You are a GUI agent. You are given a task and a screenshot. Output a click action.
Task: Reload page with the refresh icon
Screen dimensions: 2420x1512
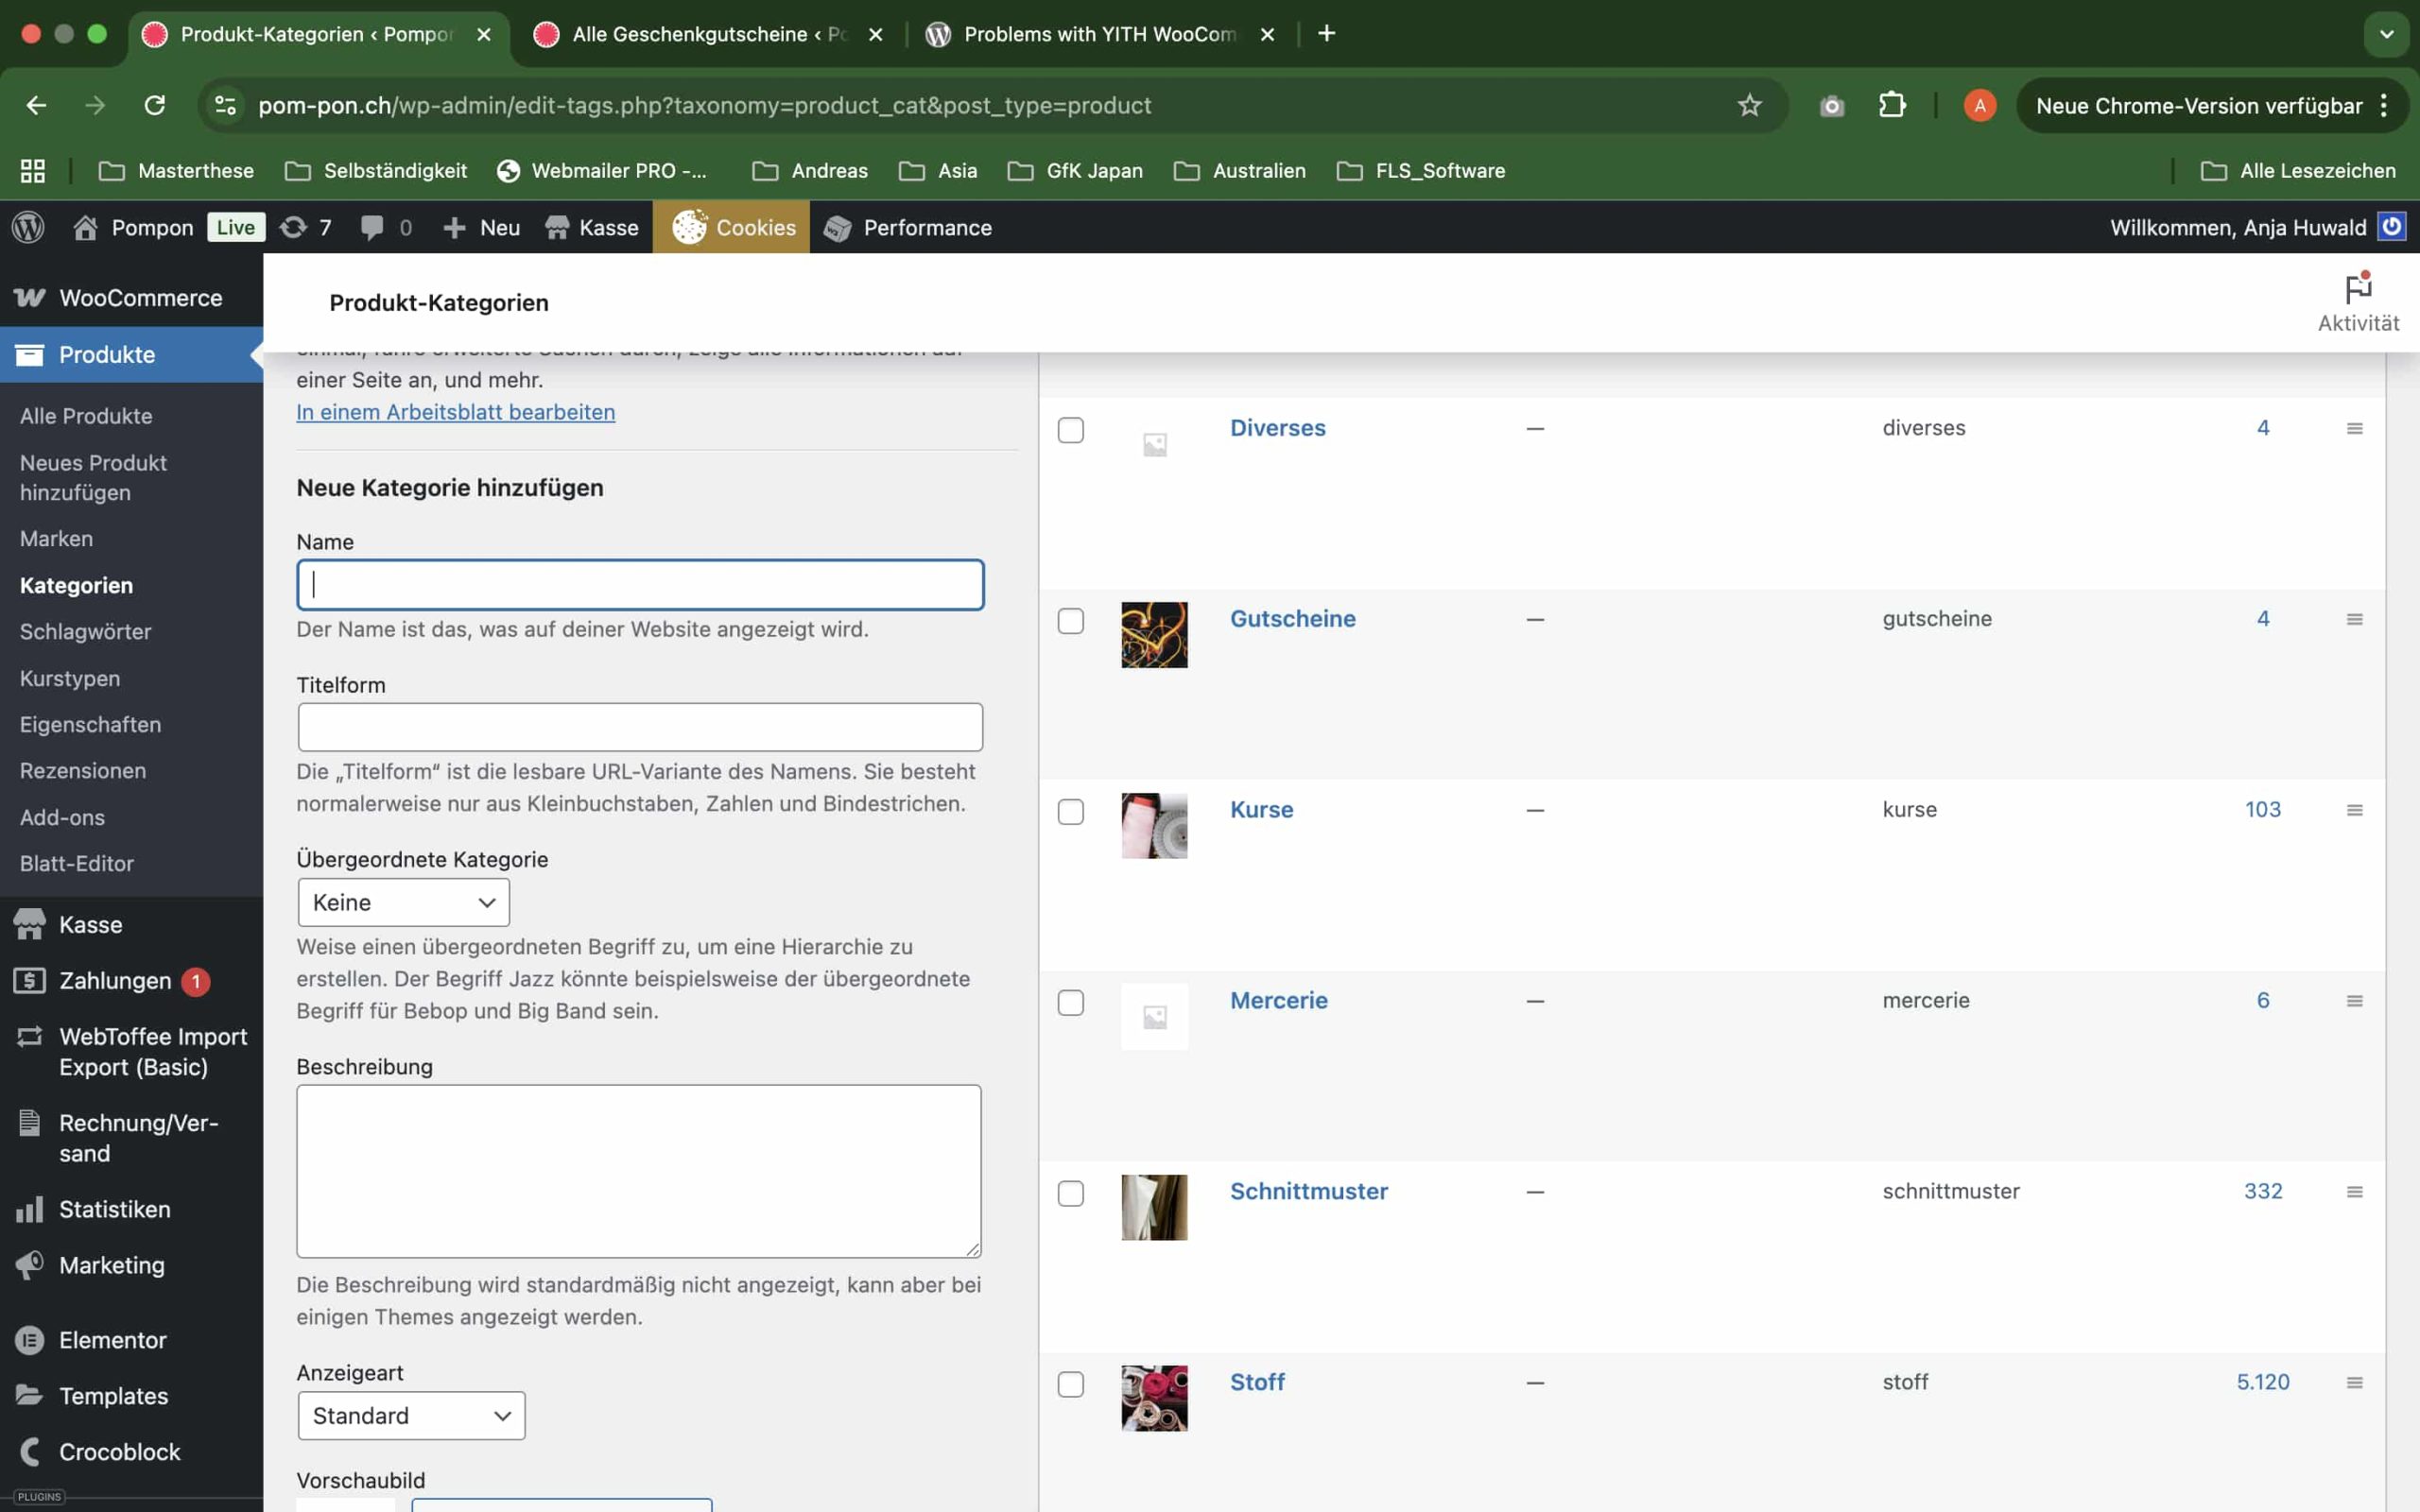coord(154,105)
